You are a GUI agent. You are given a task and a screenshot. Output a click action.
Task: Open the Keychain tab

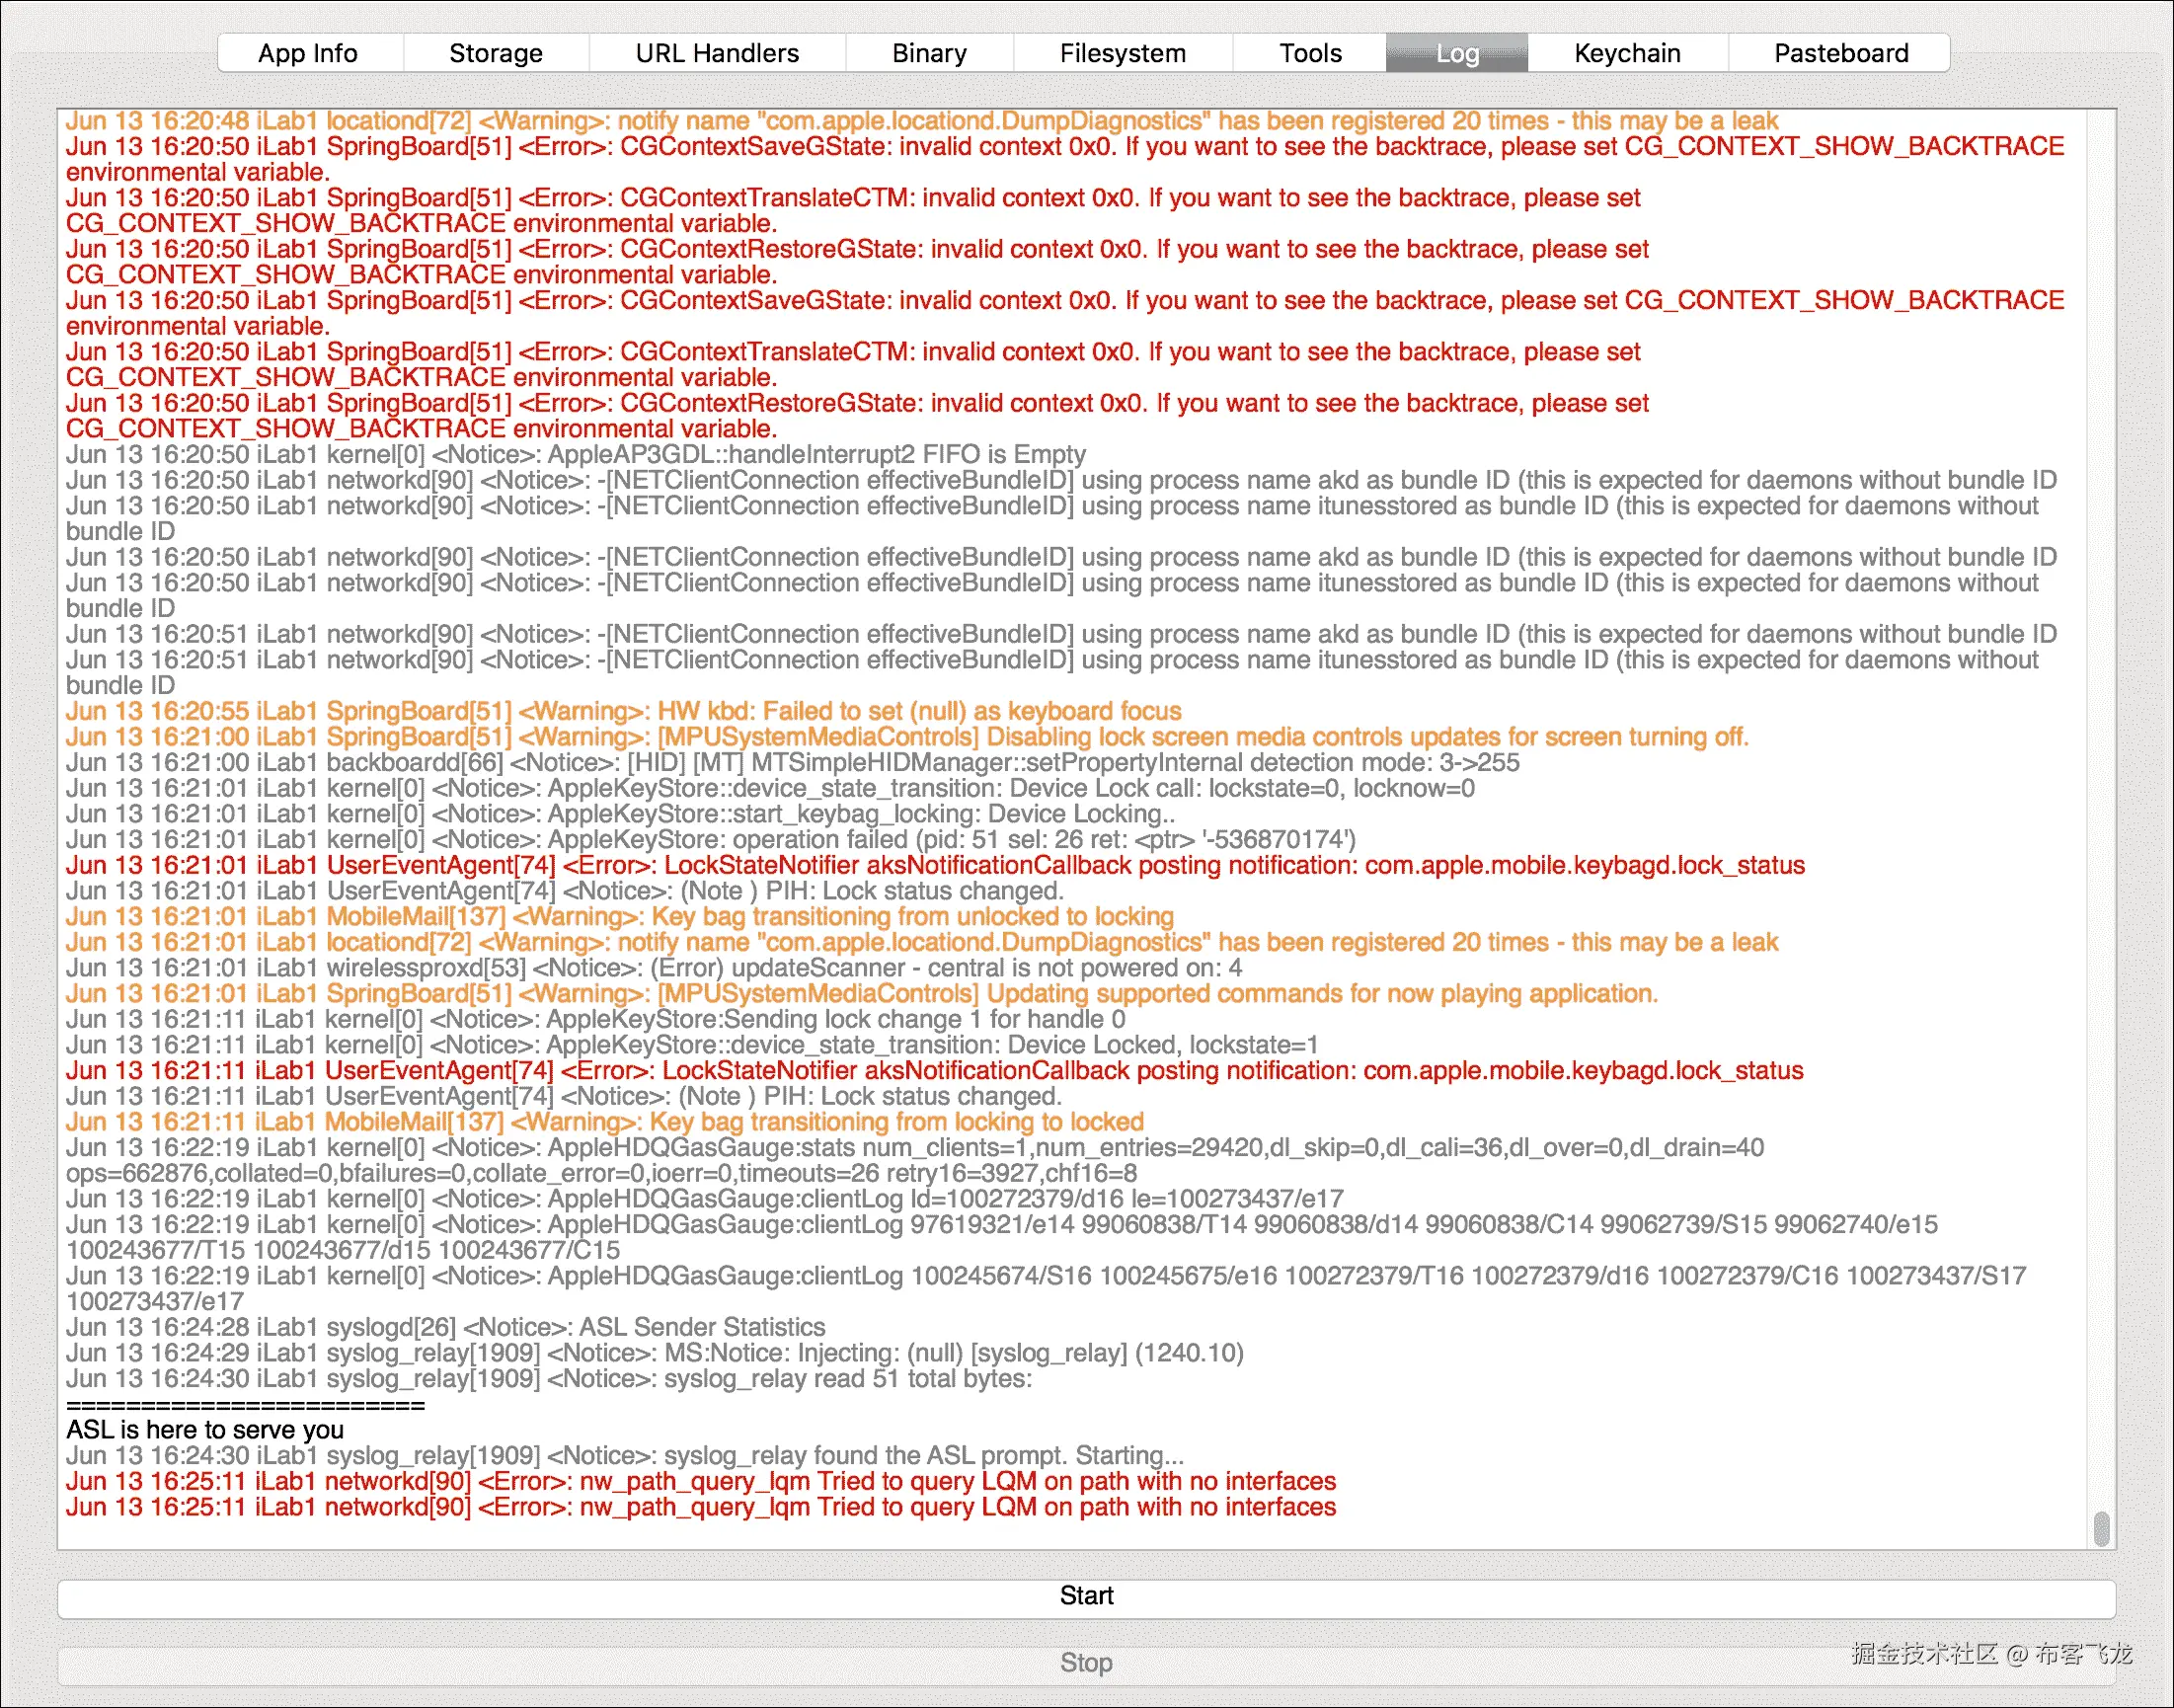pos(1627,53)
